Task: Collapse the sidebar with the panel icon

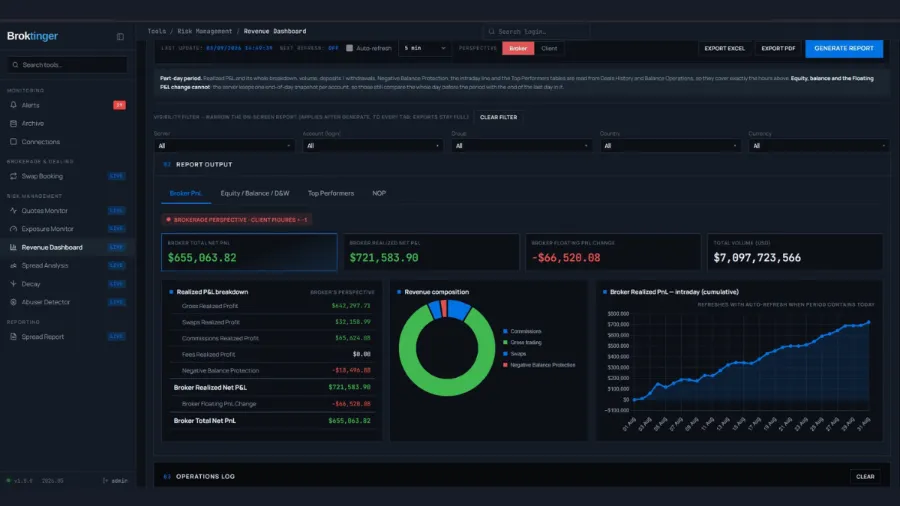Action: click(120, 37)
